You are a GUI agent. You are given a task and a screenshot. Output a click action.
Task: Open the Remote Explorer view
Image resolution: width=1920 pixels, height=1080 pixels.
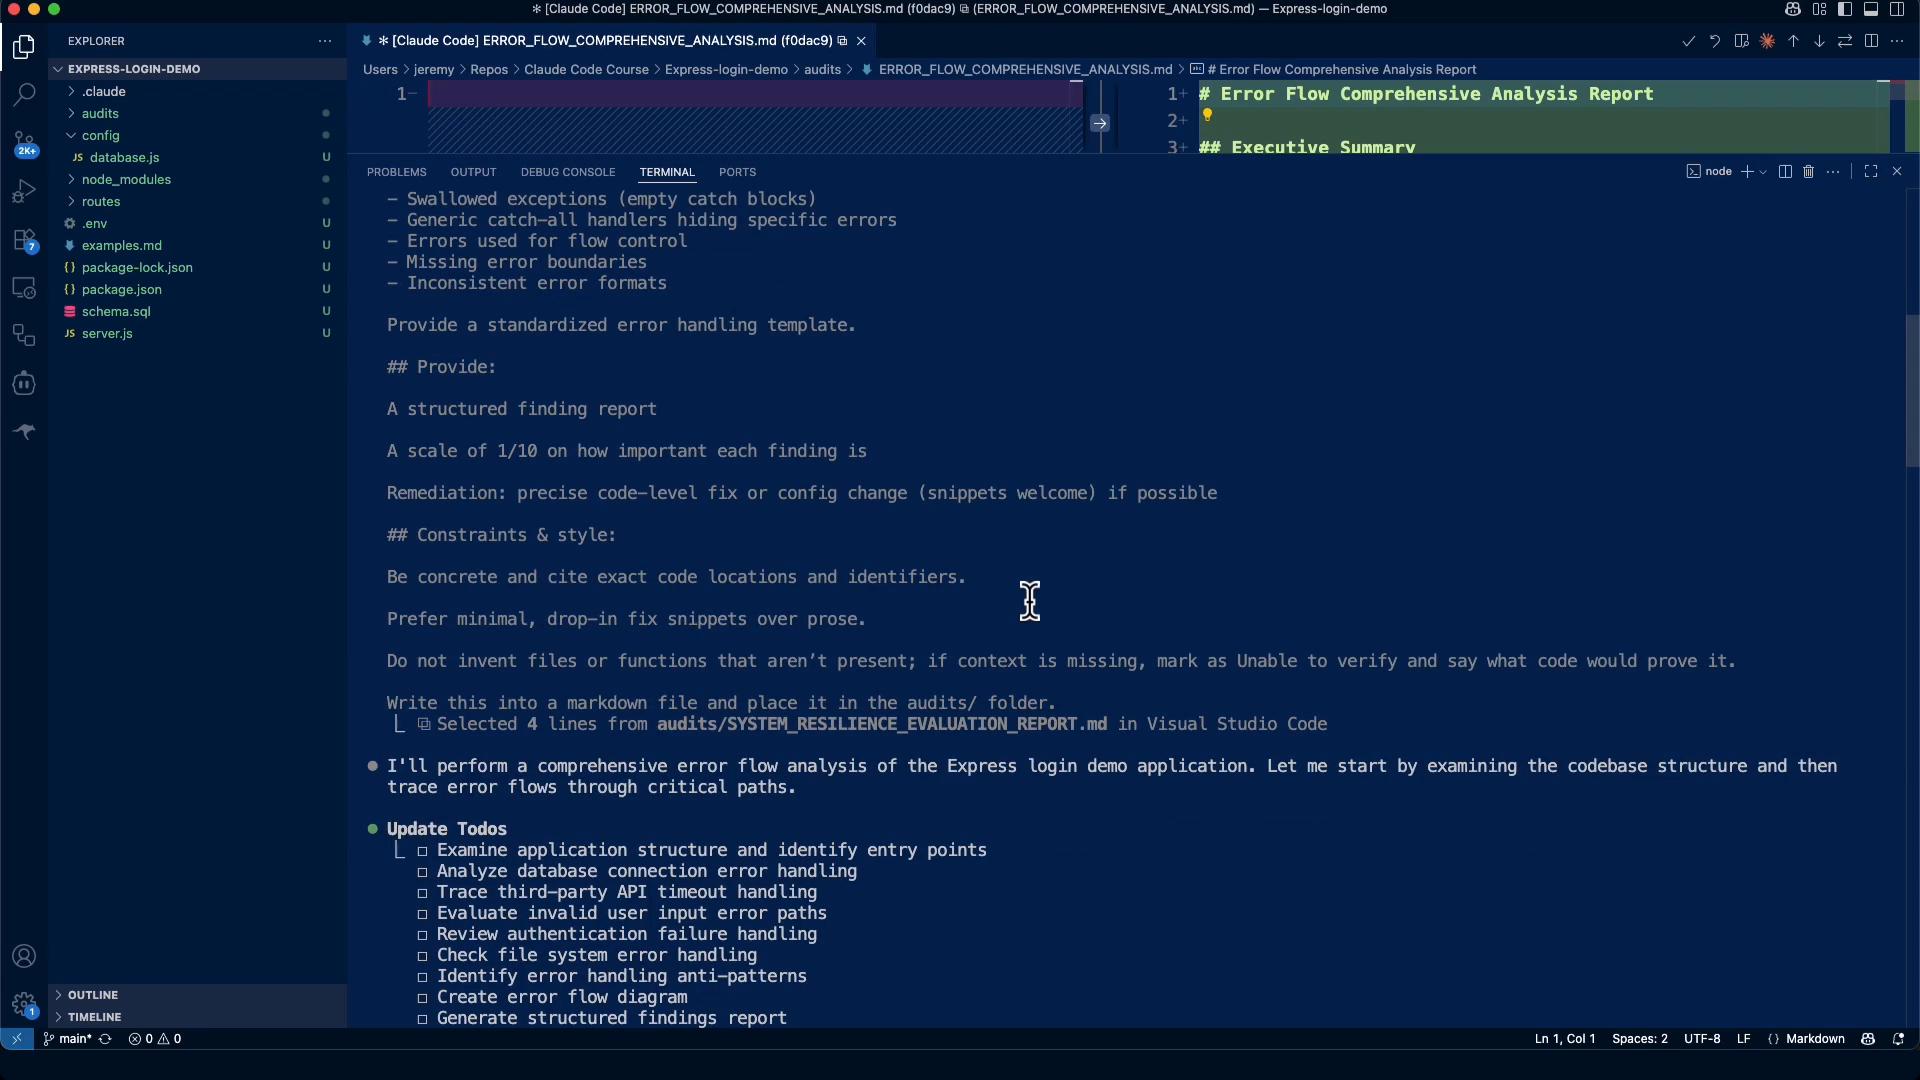point(24,288)
